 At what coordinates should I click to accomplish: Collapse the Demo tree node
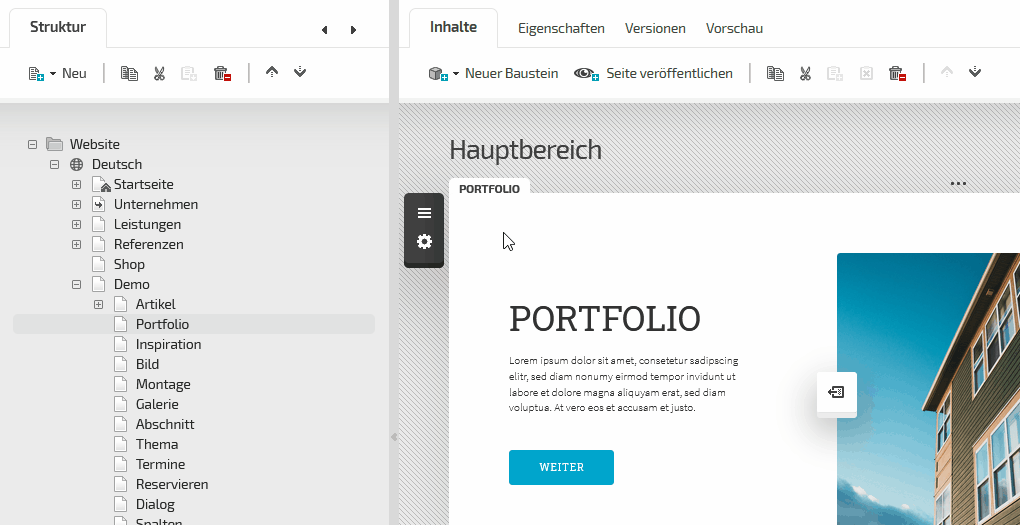(76, 285)
